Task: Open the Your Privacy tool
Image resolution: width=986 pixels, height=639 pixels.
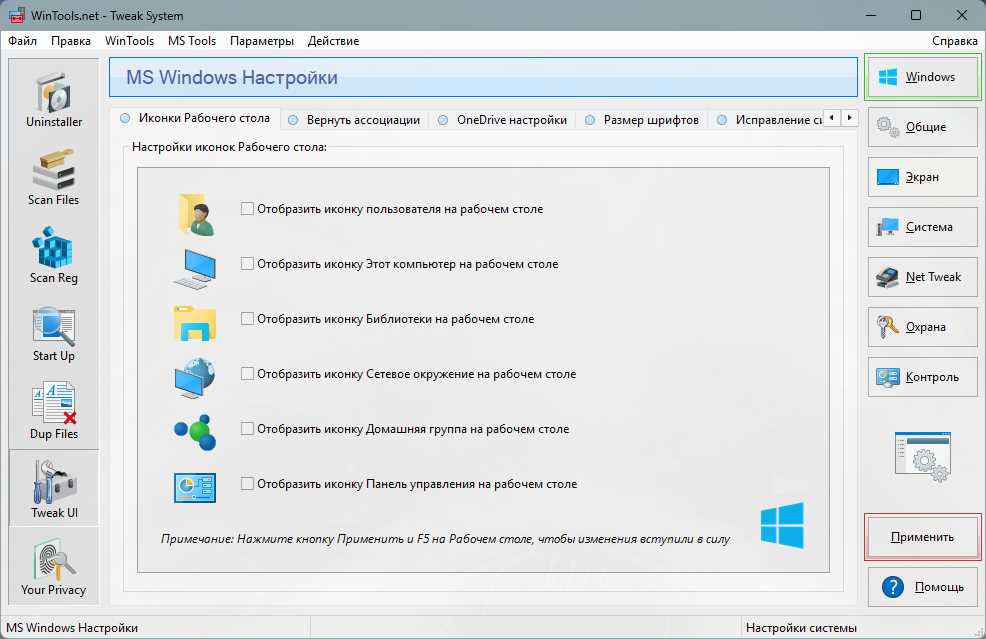Action: pyautogui.click(x=54, y=566)
